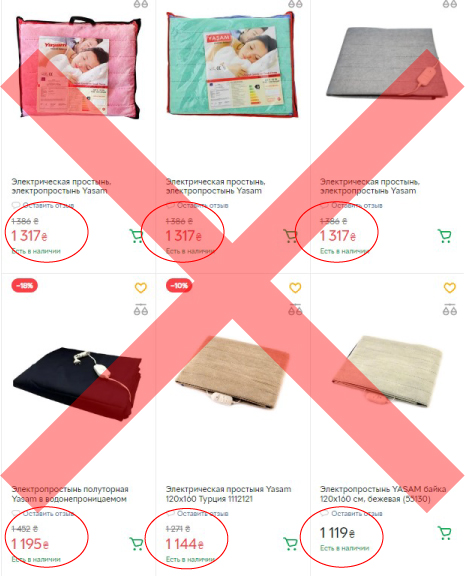
Task: Compare the YASAM байка бежевая sheet
Action: pos(450,310)
